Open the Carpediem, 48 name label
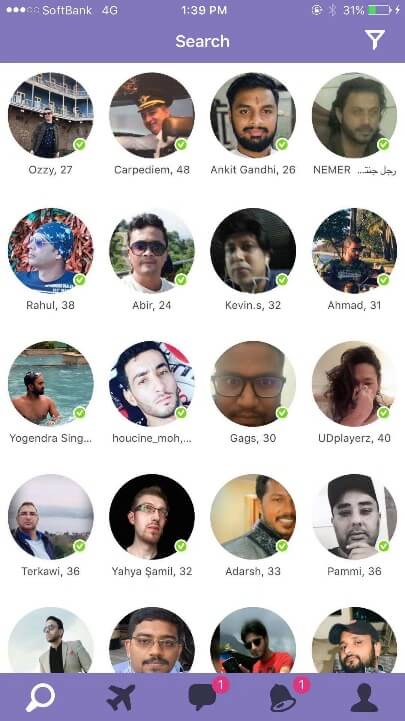Viewport: 405px width, 721px height. coord(152,170)
